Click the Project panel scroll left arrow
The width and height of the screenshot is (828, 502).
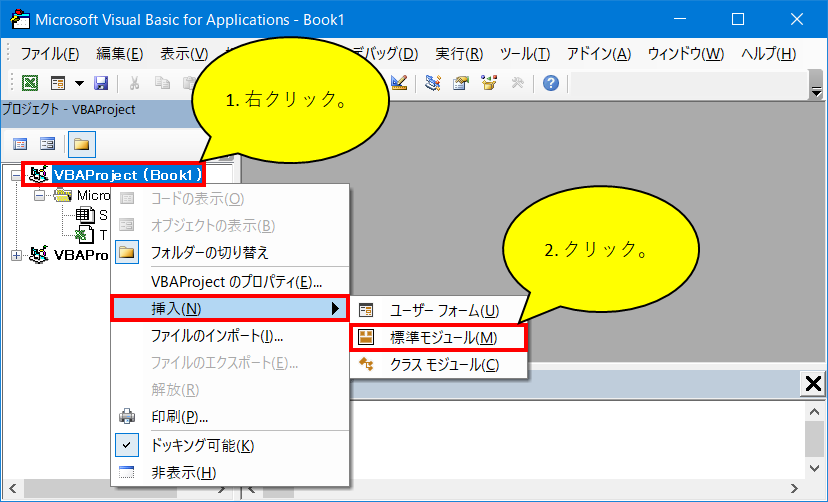click(13, 489)
